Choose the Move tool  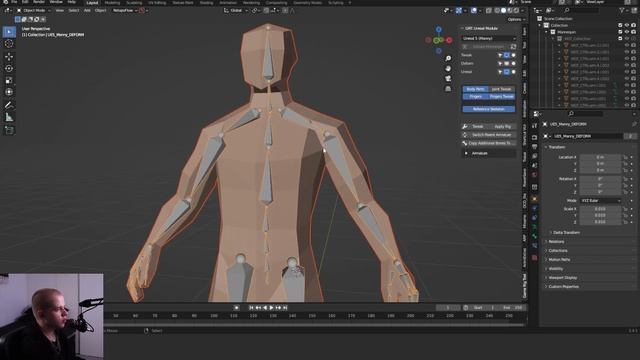click(9, 56)
